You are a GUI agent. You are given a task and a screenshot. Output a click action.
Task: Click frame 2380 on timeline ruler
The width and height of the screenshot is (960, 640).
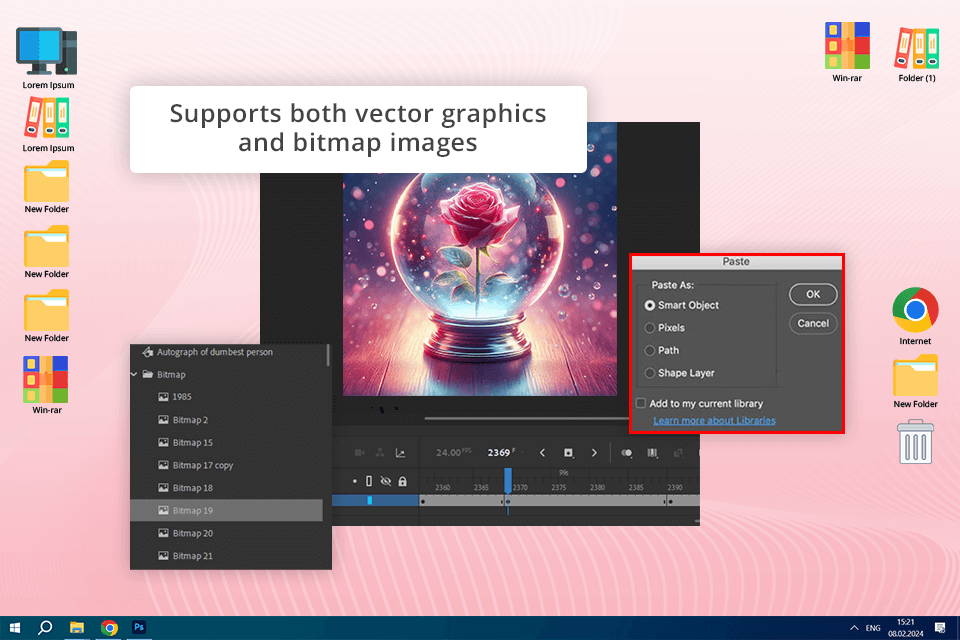597,488
